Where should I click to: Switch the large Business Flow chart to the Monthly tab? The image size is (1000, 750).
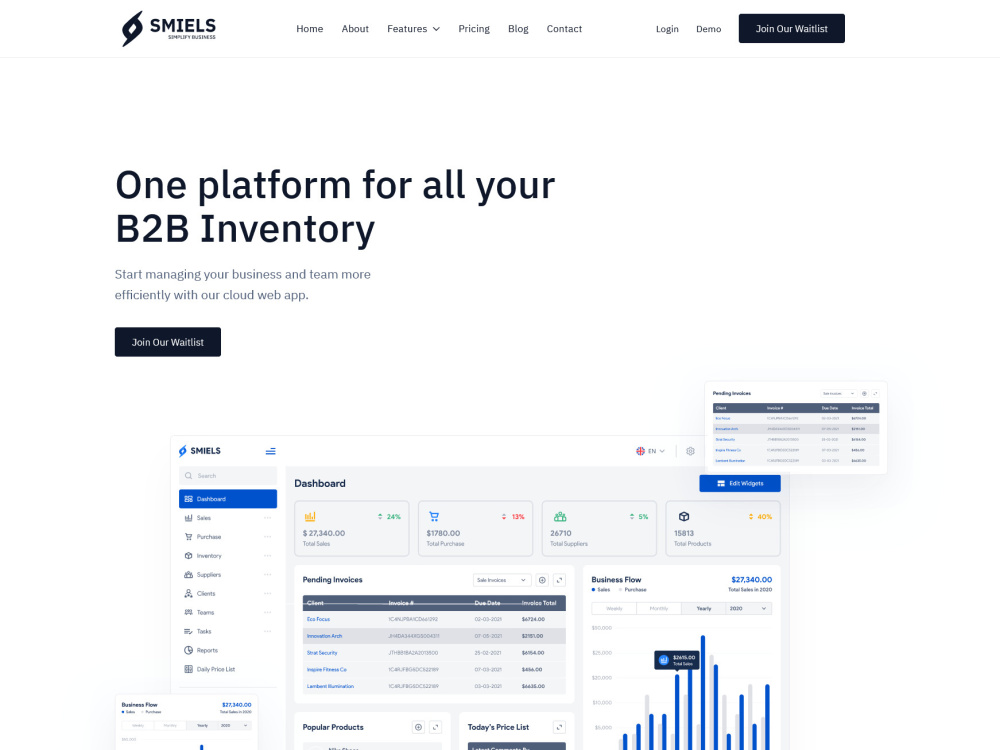point(659,608)
